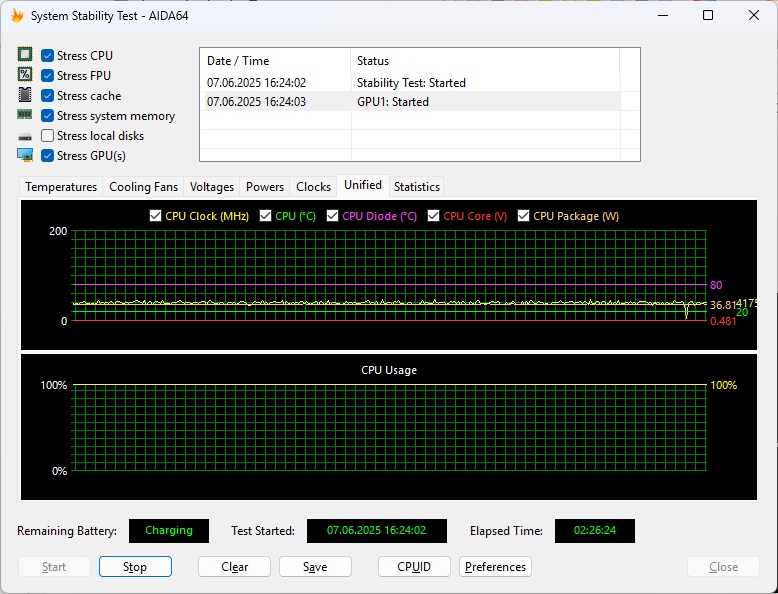Click the Date / Time column header
Screen dimensions: 778x594
[275, 61]
